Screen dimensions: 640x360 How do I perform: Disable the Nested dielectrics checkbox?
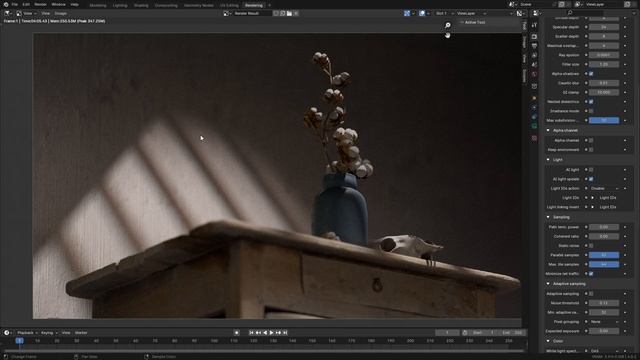pos(591,102)
